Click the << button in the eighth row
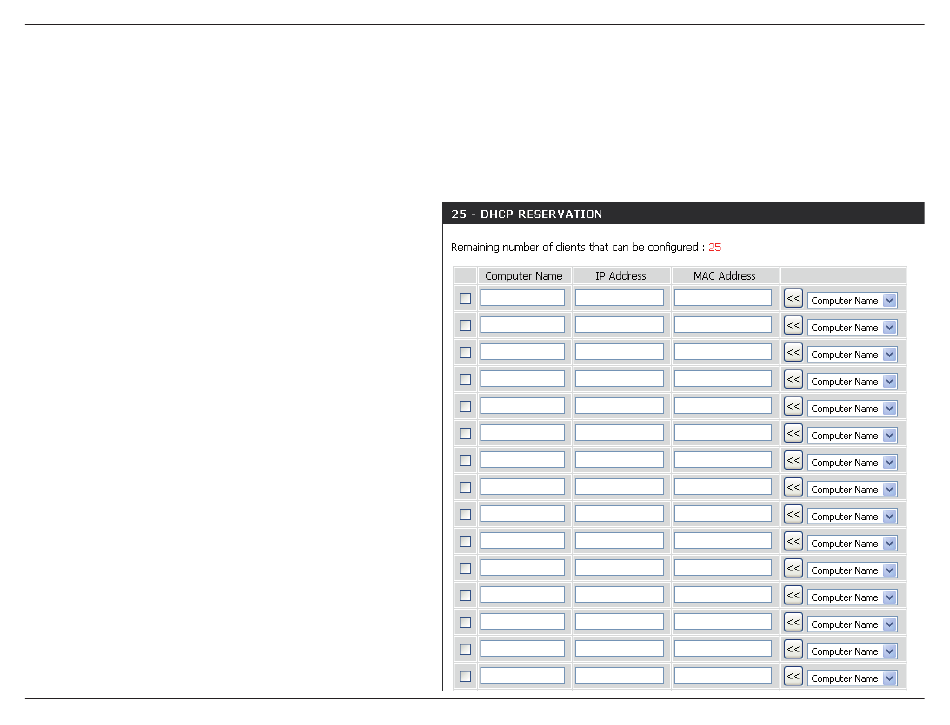Viewport: 950px width, 725px height. pyautogui.click(x=793, y=487)
